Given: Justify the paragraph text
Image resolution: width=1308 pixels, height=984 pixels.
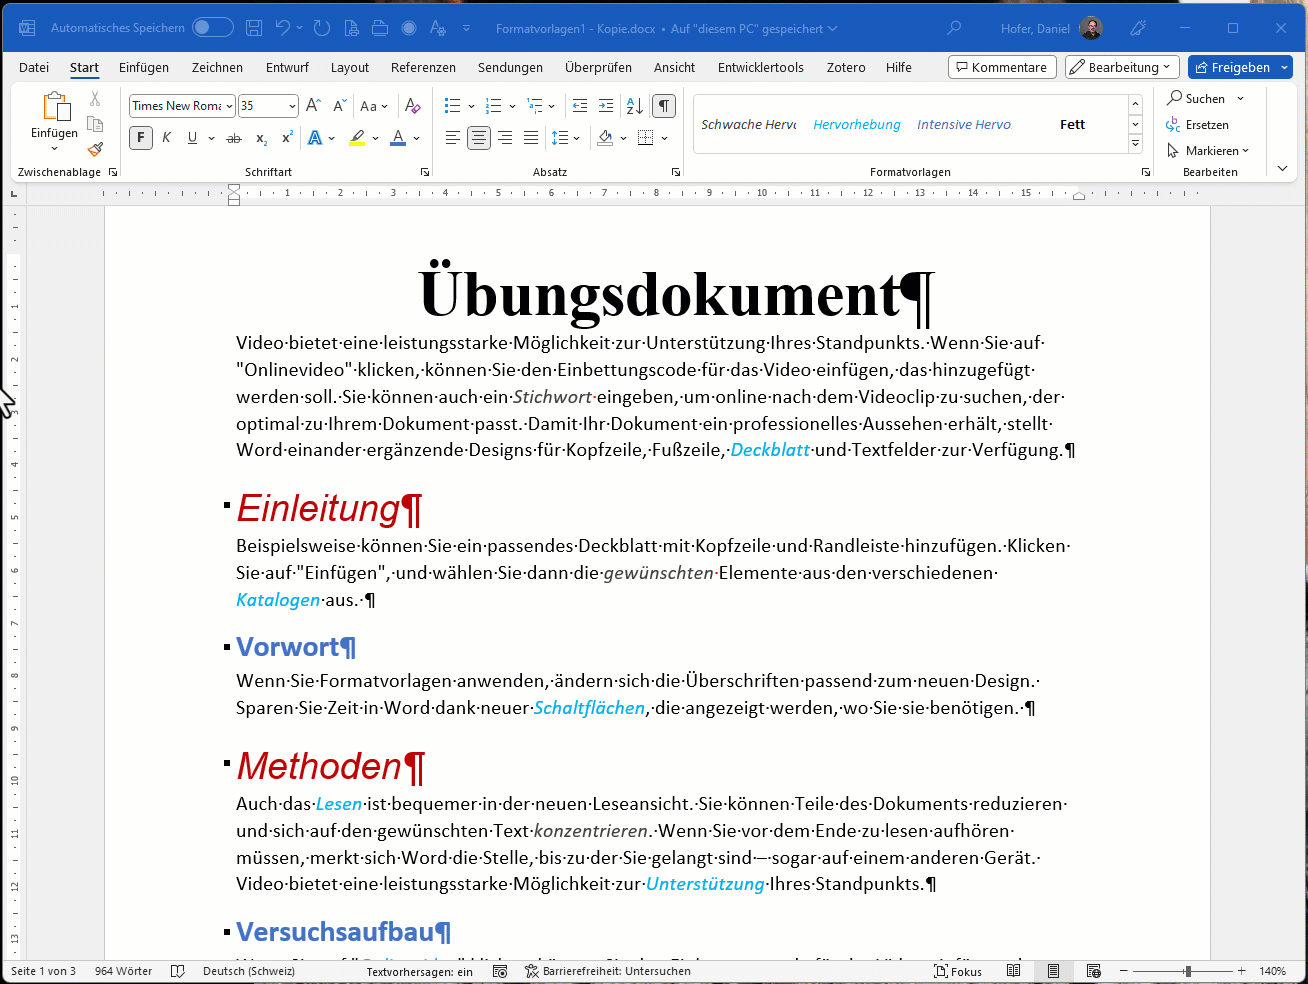Looking at the screenshot, I should coord(531,138).
